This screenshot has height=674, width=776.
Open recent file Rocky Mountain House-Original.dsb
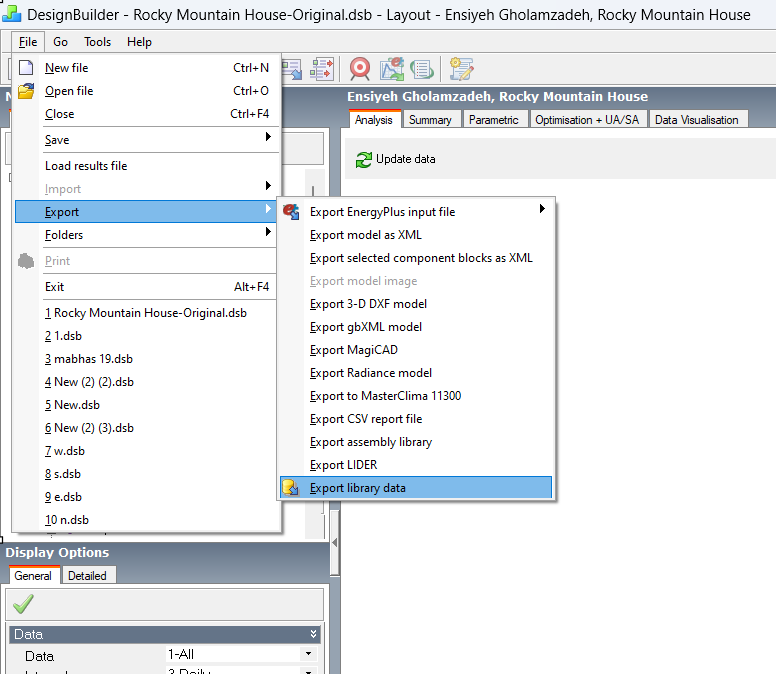[147, 313]
